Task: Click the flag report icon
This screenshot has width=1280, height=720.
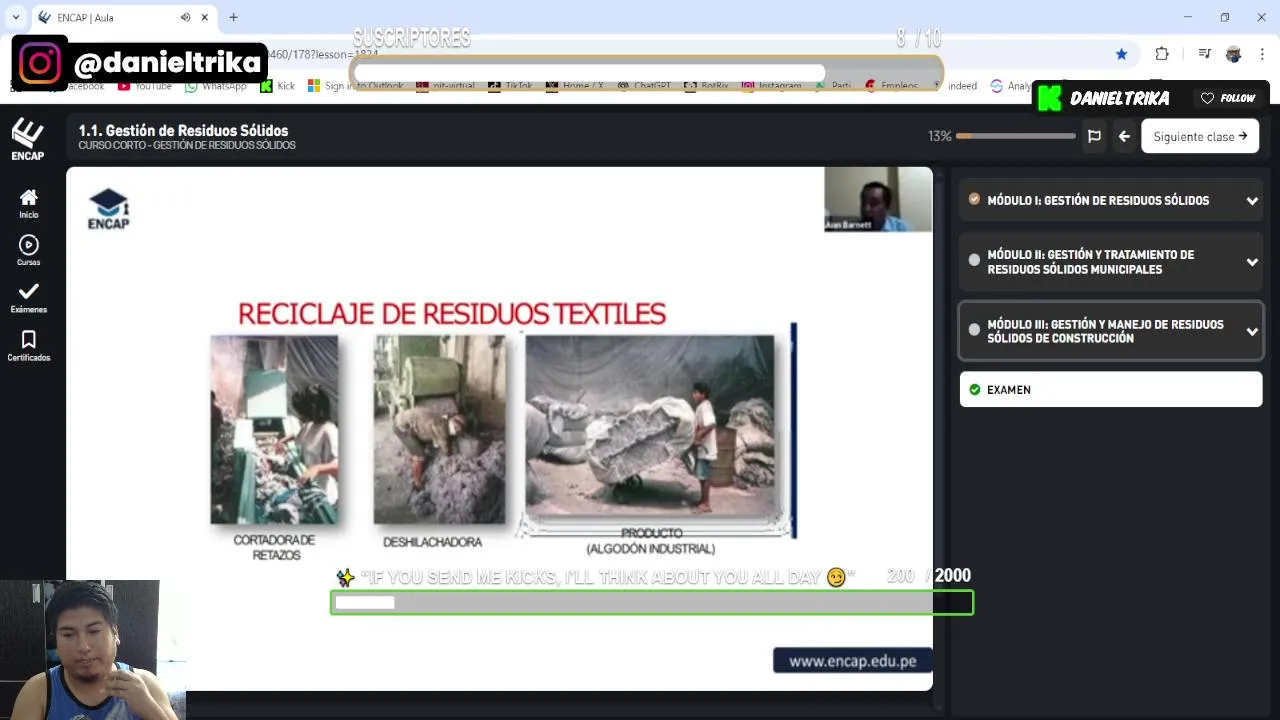Action: point(1094,136)
